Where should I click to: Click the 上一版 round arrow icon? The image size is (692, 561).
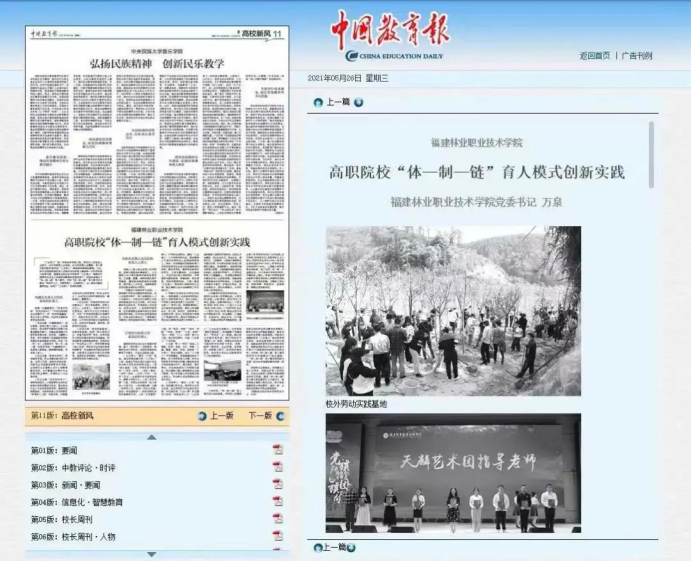(203, 416)
